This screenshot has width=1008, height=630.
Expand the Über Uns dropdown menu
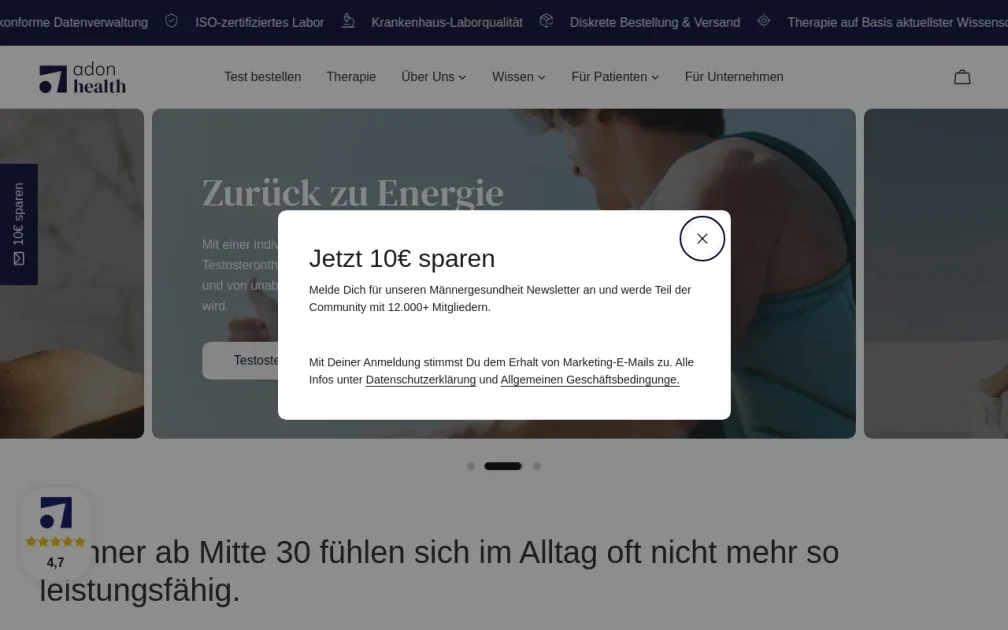(x=433, y=77)
